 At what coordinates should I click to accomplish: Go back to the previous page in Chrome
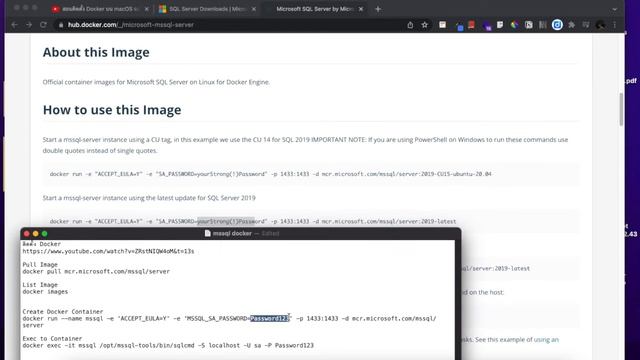(15, 25)
